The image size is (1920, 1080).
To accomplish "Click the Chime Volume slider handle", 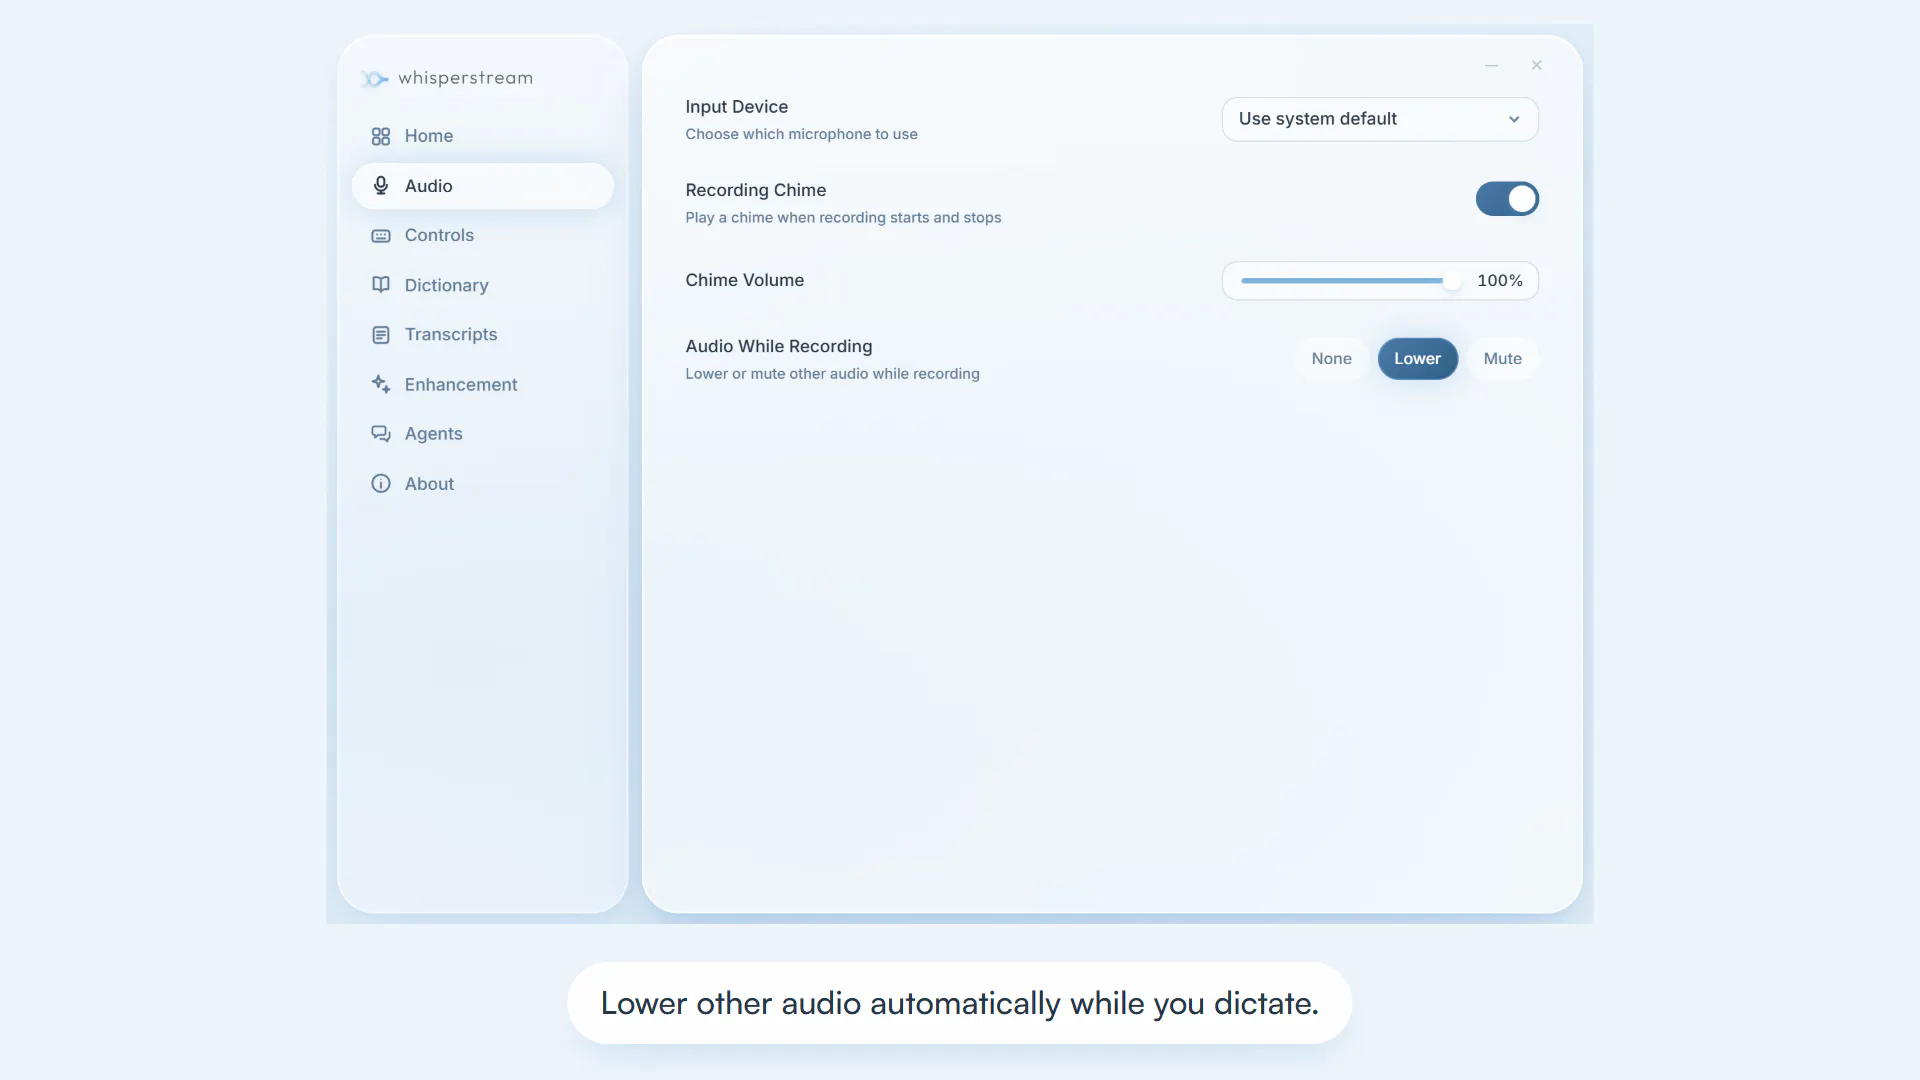I will [1451, 281].
